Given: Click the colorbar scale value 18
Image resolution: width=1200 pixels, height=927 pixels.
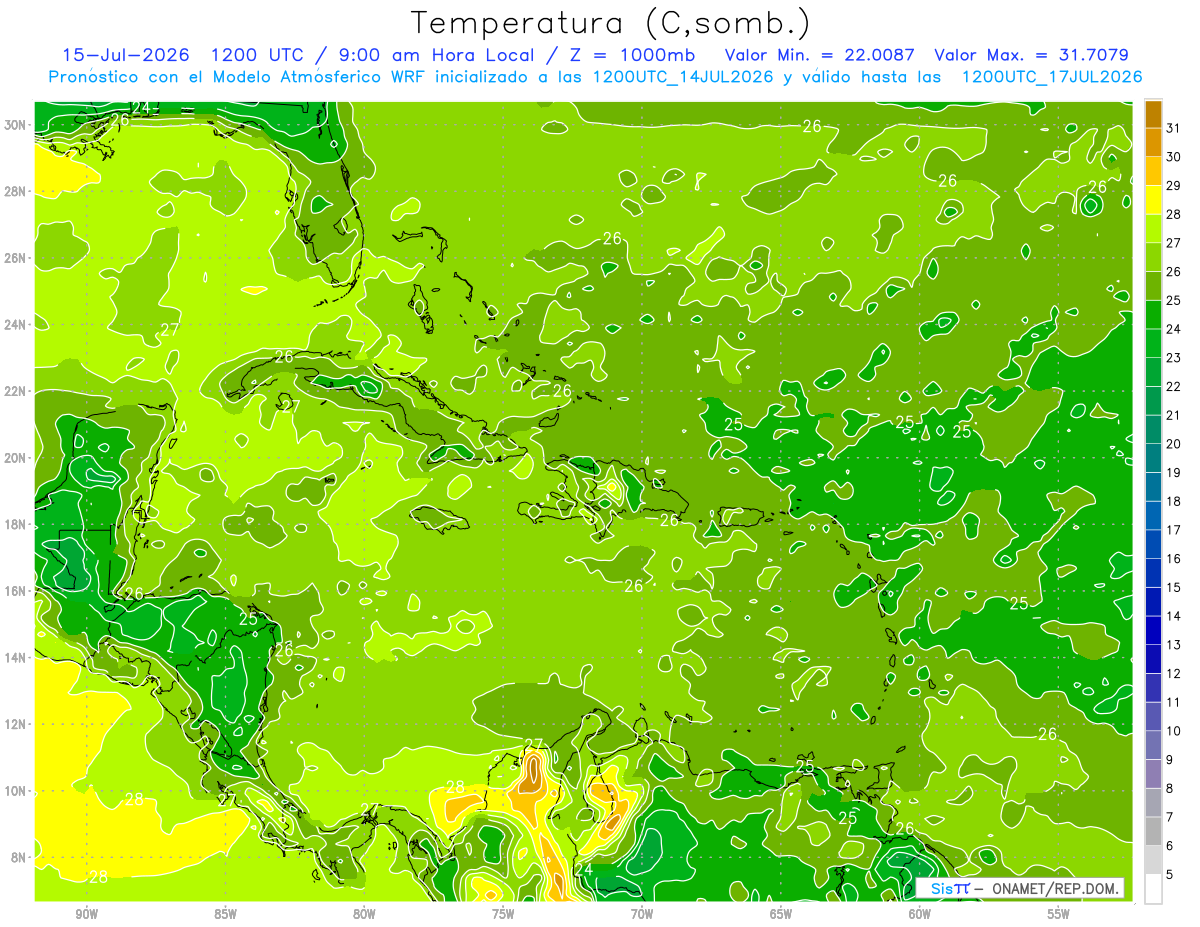Looking at the screenshot, I should (x=1174, y=501).
